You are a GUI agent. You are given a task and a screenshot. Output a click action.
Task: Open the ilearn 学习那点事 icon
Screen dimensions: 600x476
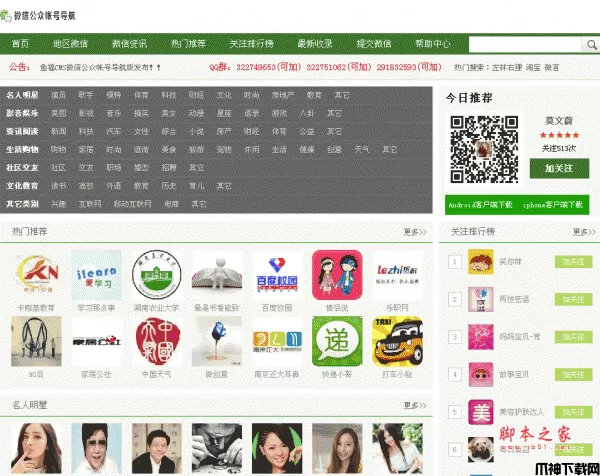96,275
